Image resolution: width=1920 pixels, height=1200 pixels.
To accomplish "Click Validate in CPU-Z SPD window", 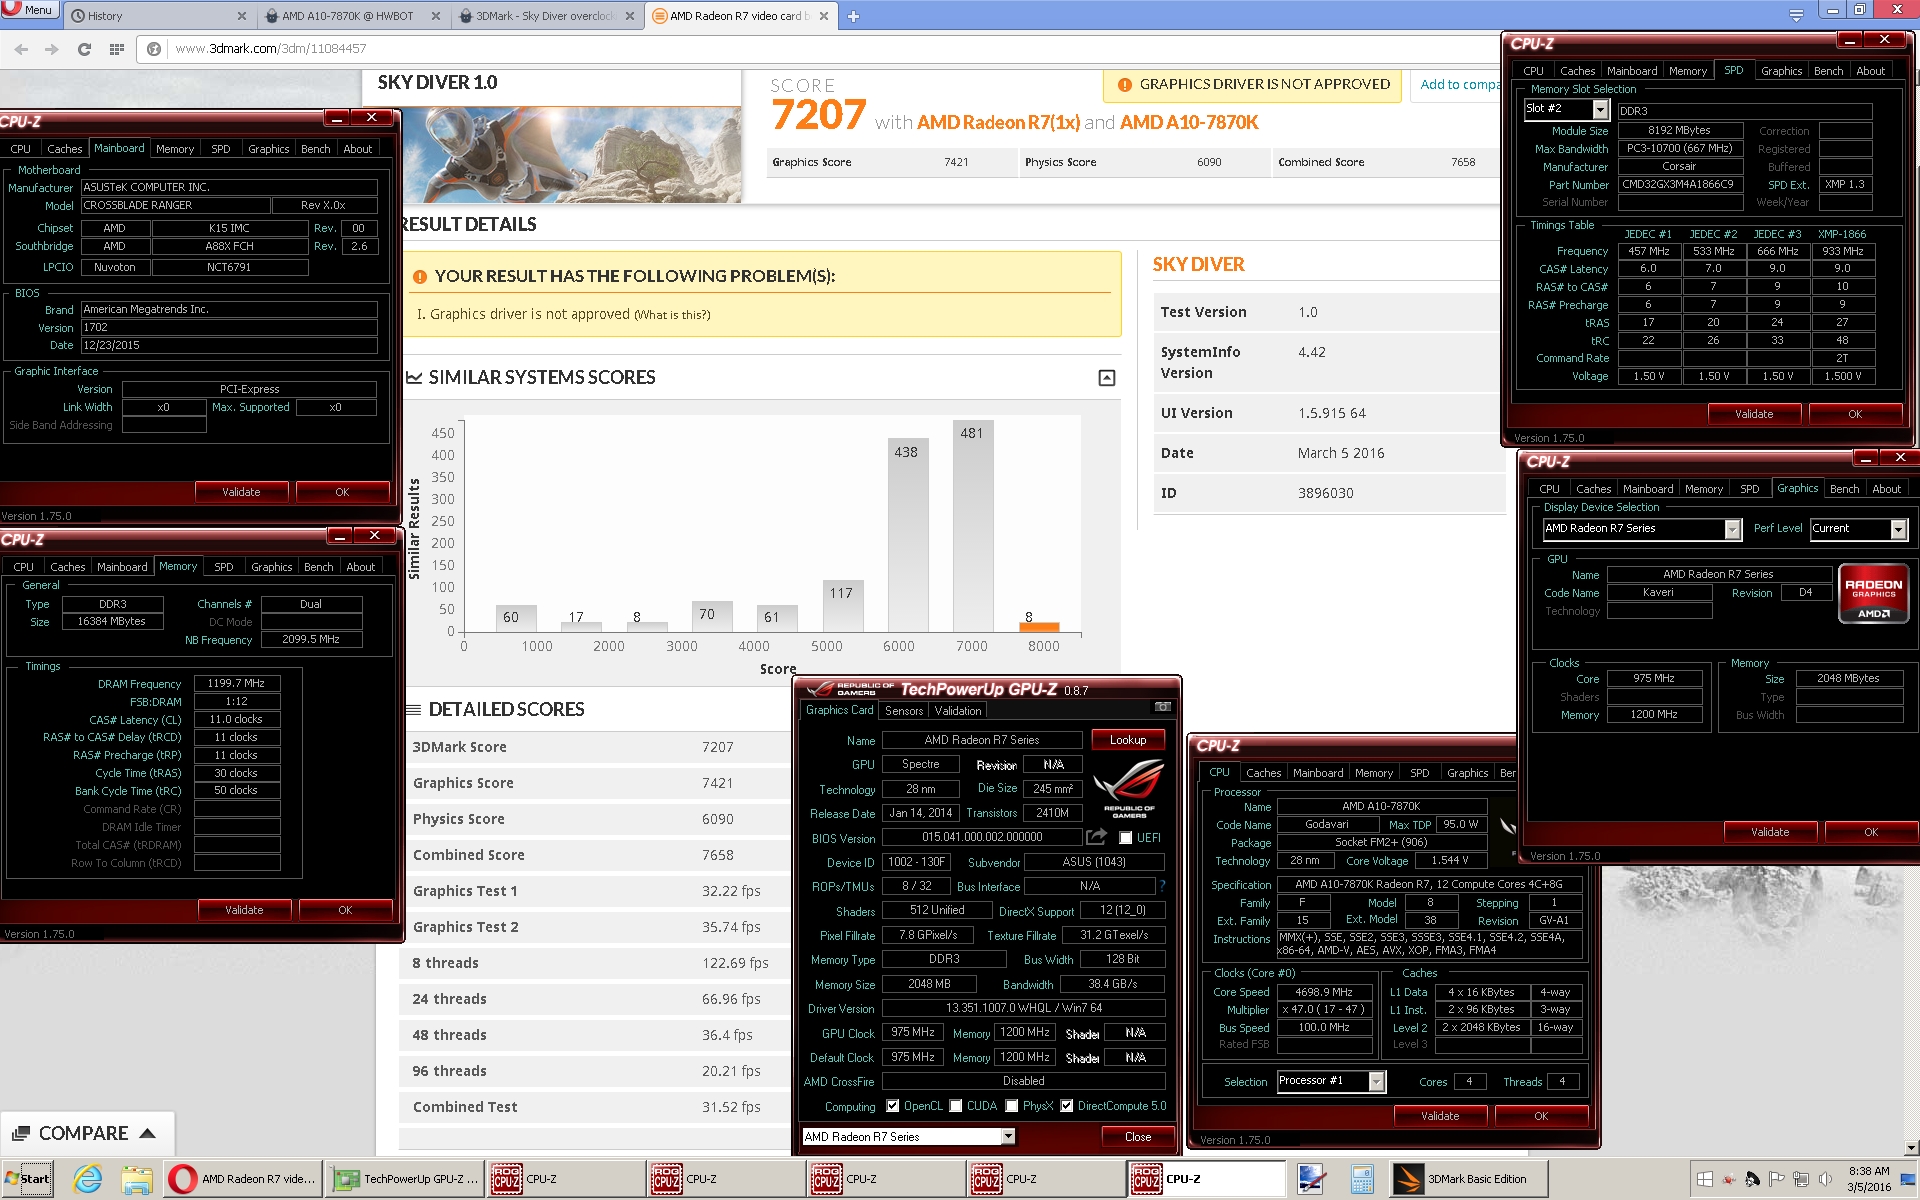I will coord(1754,414).
